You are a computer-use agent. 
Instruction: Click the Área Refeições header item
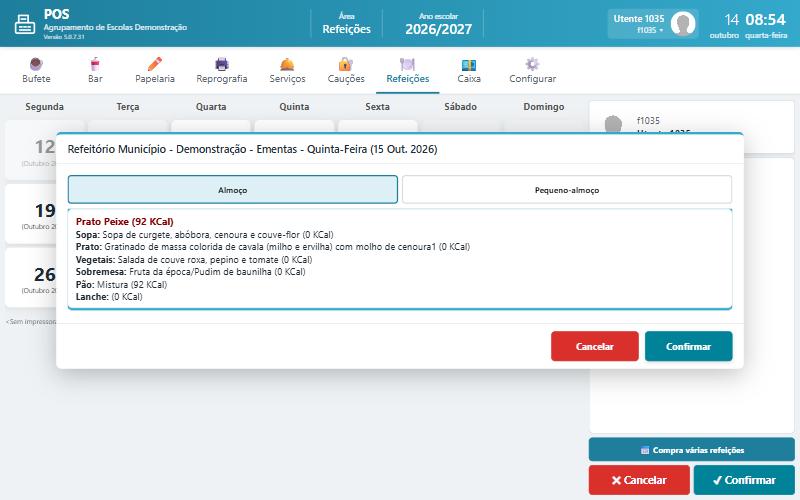tap(346, 24)
